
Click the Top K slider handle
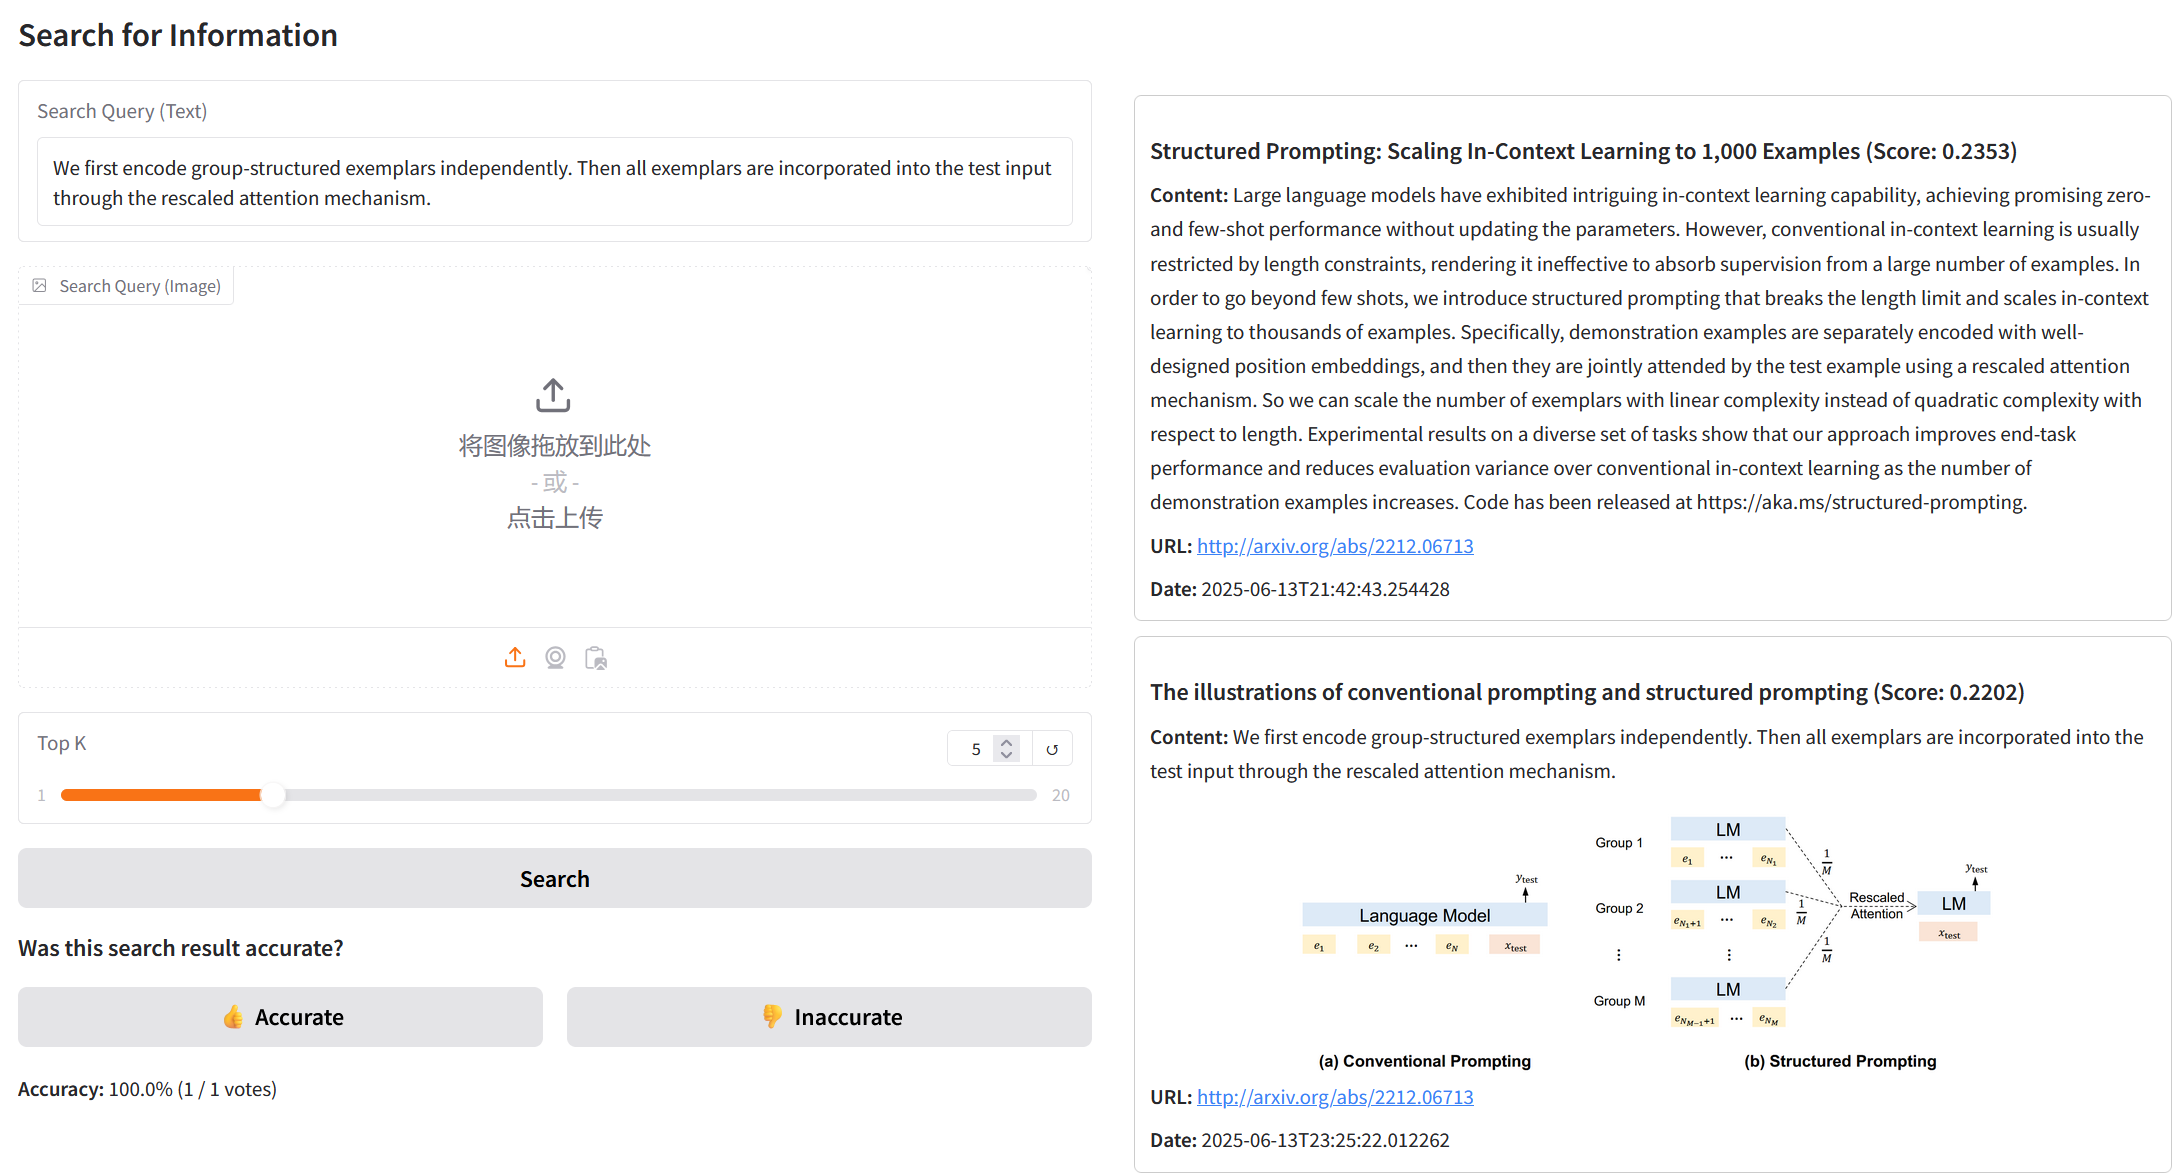click(x=273, y=795)
